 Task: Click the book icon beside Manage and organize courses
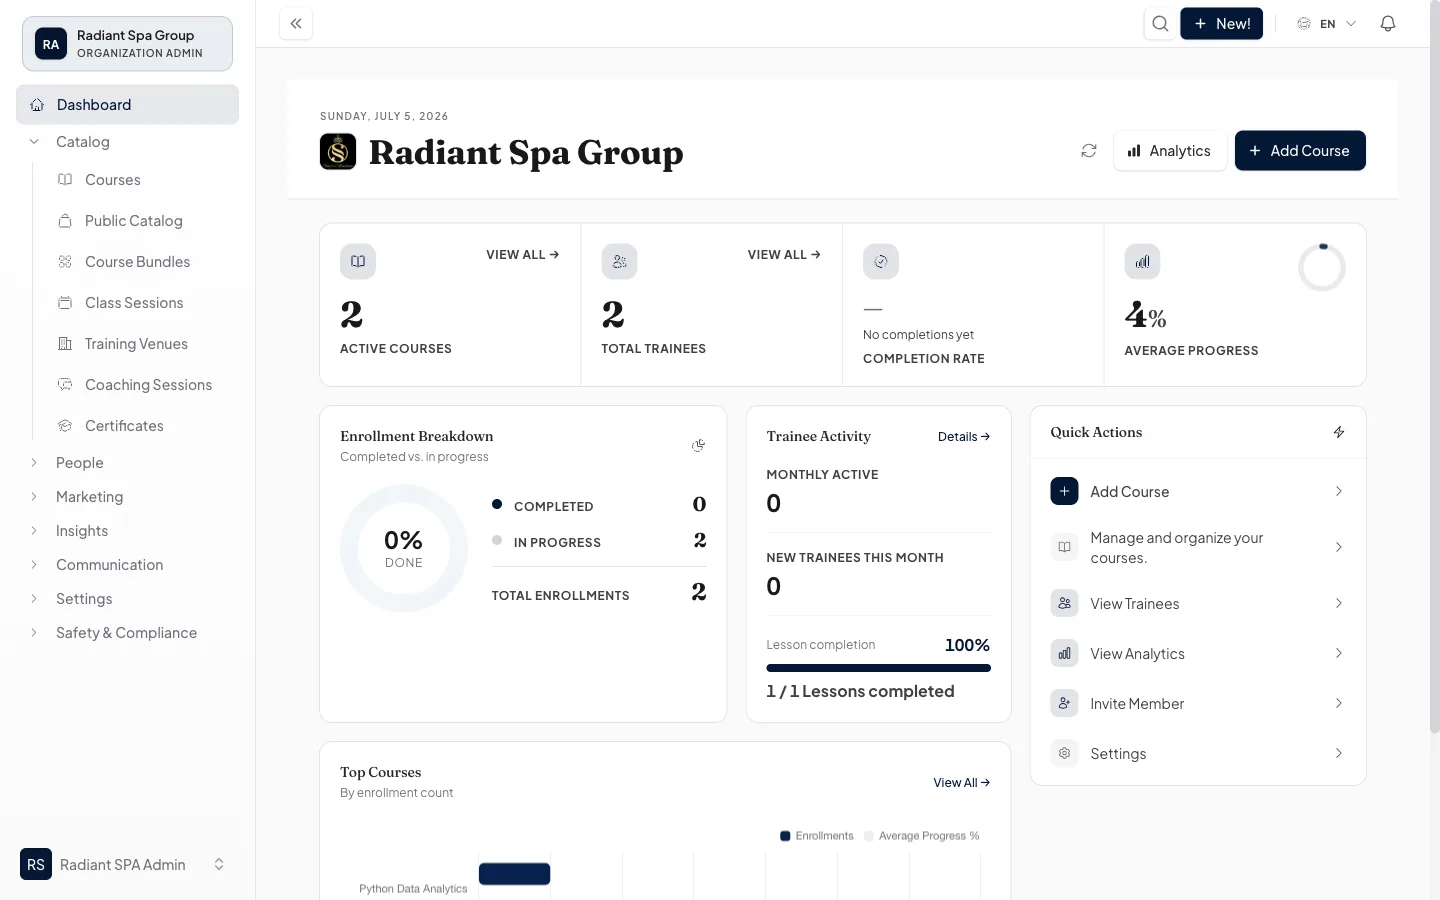click(x=1064, y=547)
